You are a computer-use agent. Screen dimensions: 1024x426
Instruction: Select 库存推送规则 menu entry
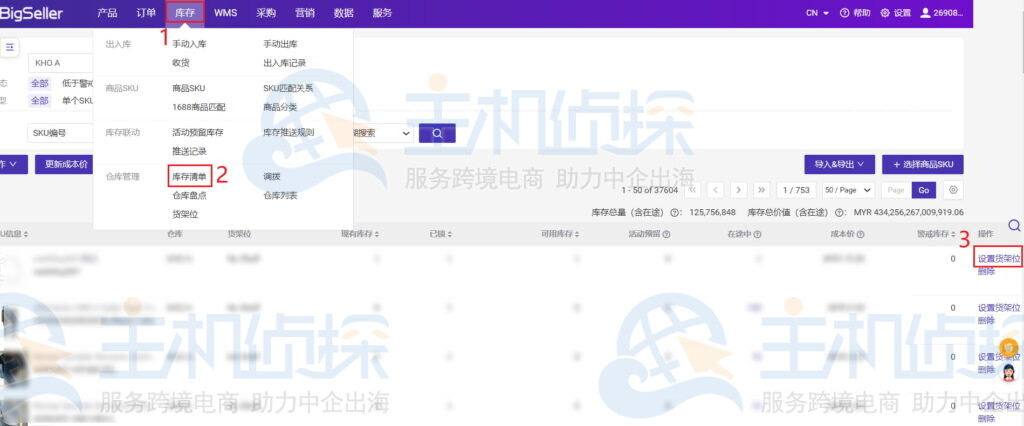(x=288, y=132)
